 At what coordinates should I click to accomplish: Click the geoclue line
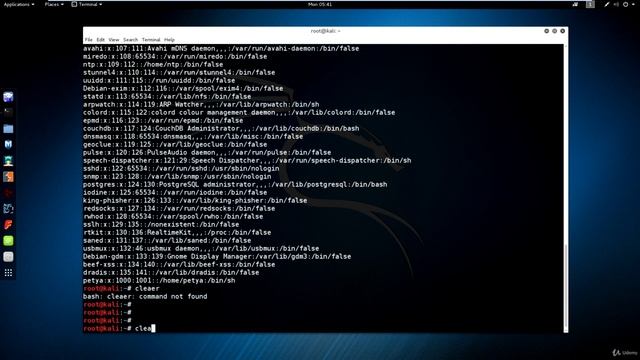point(175,144)
